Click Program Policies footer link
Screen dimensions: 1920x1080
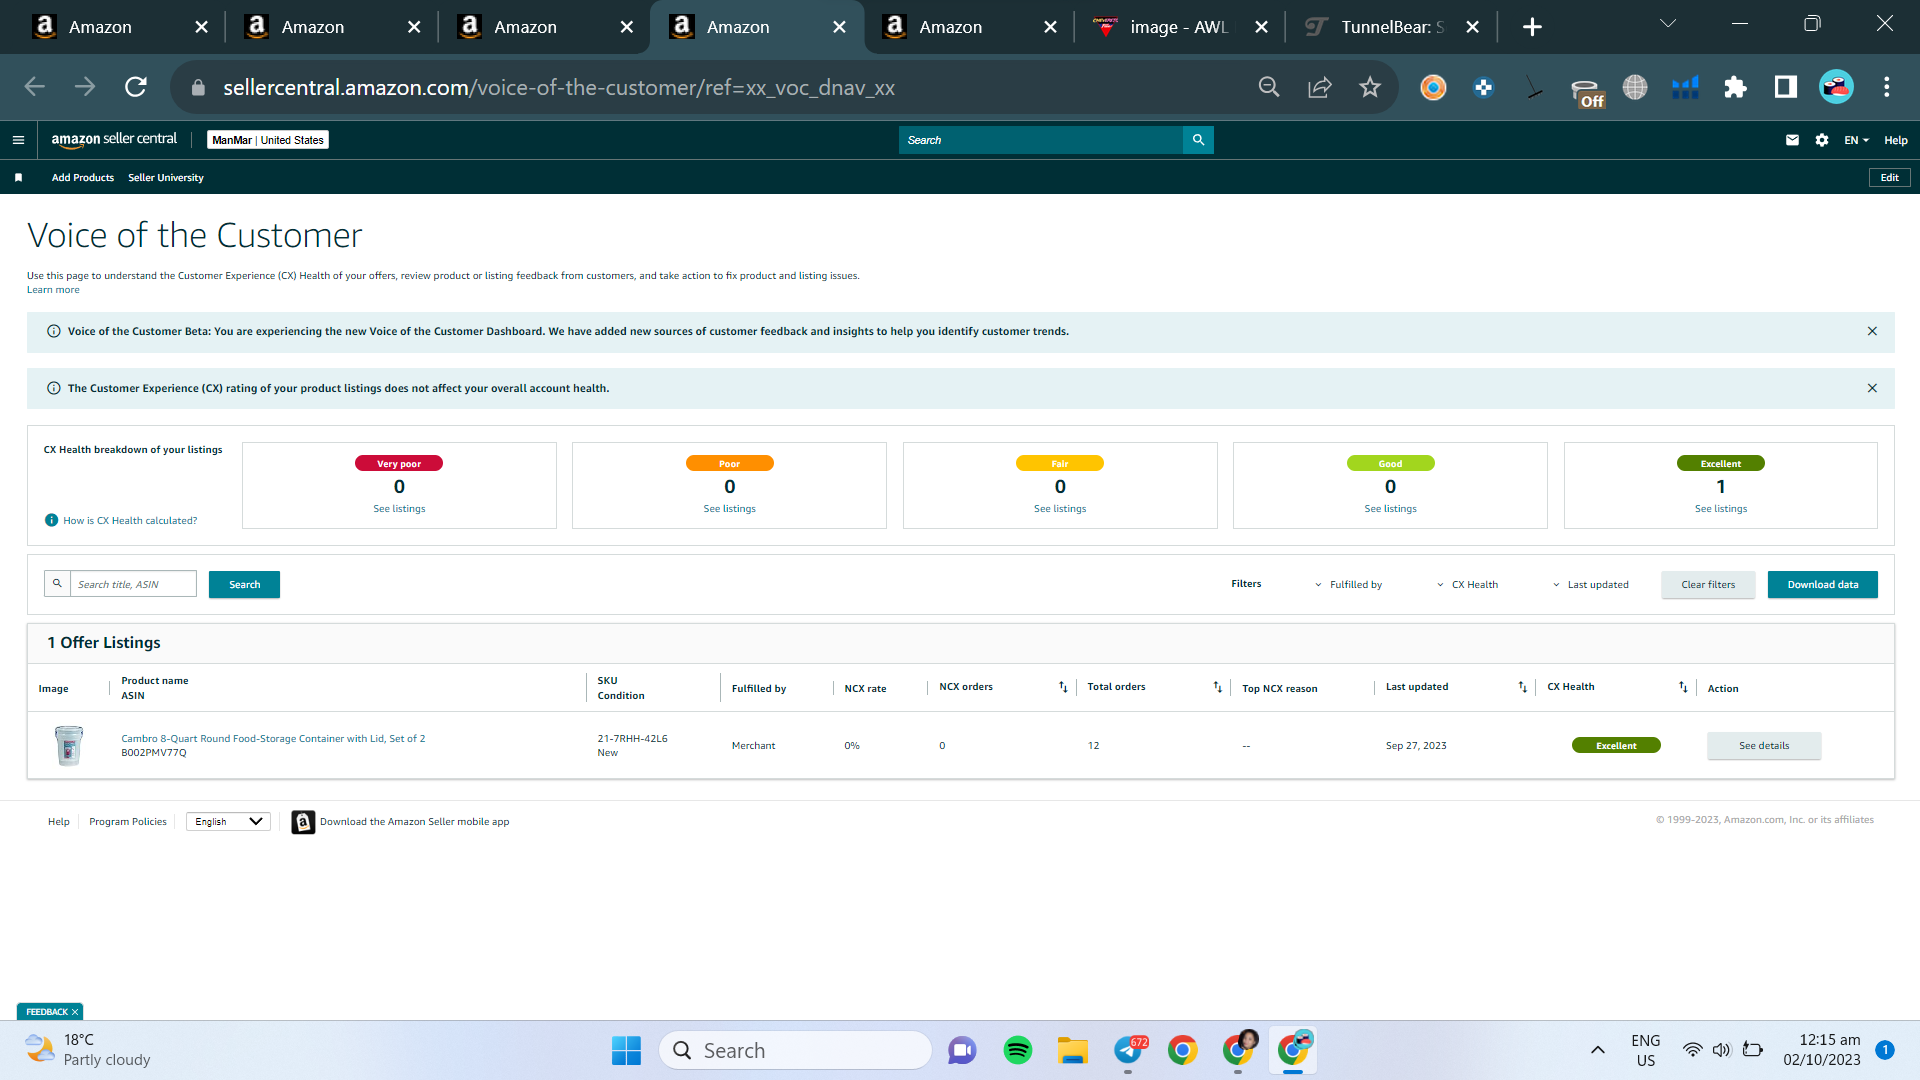pyautogui.click(x=128, y=822)
